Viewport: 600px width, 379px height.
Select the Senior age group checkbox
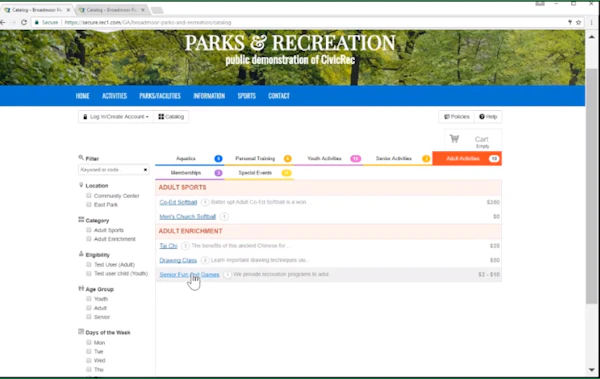click(89, 317)
